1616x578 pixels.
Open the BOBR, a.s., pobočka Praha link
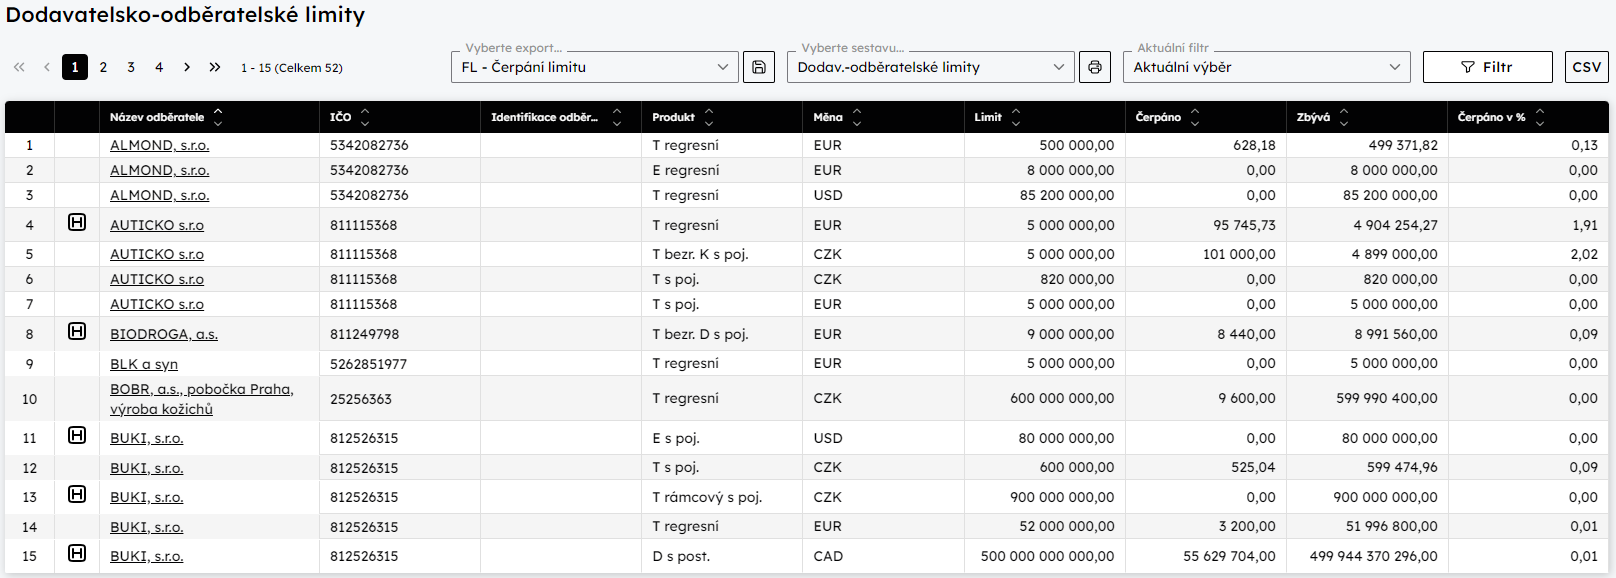click(202, 399)
